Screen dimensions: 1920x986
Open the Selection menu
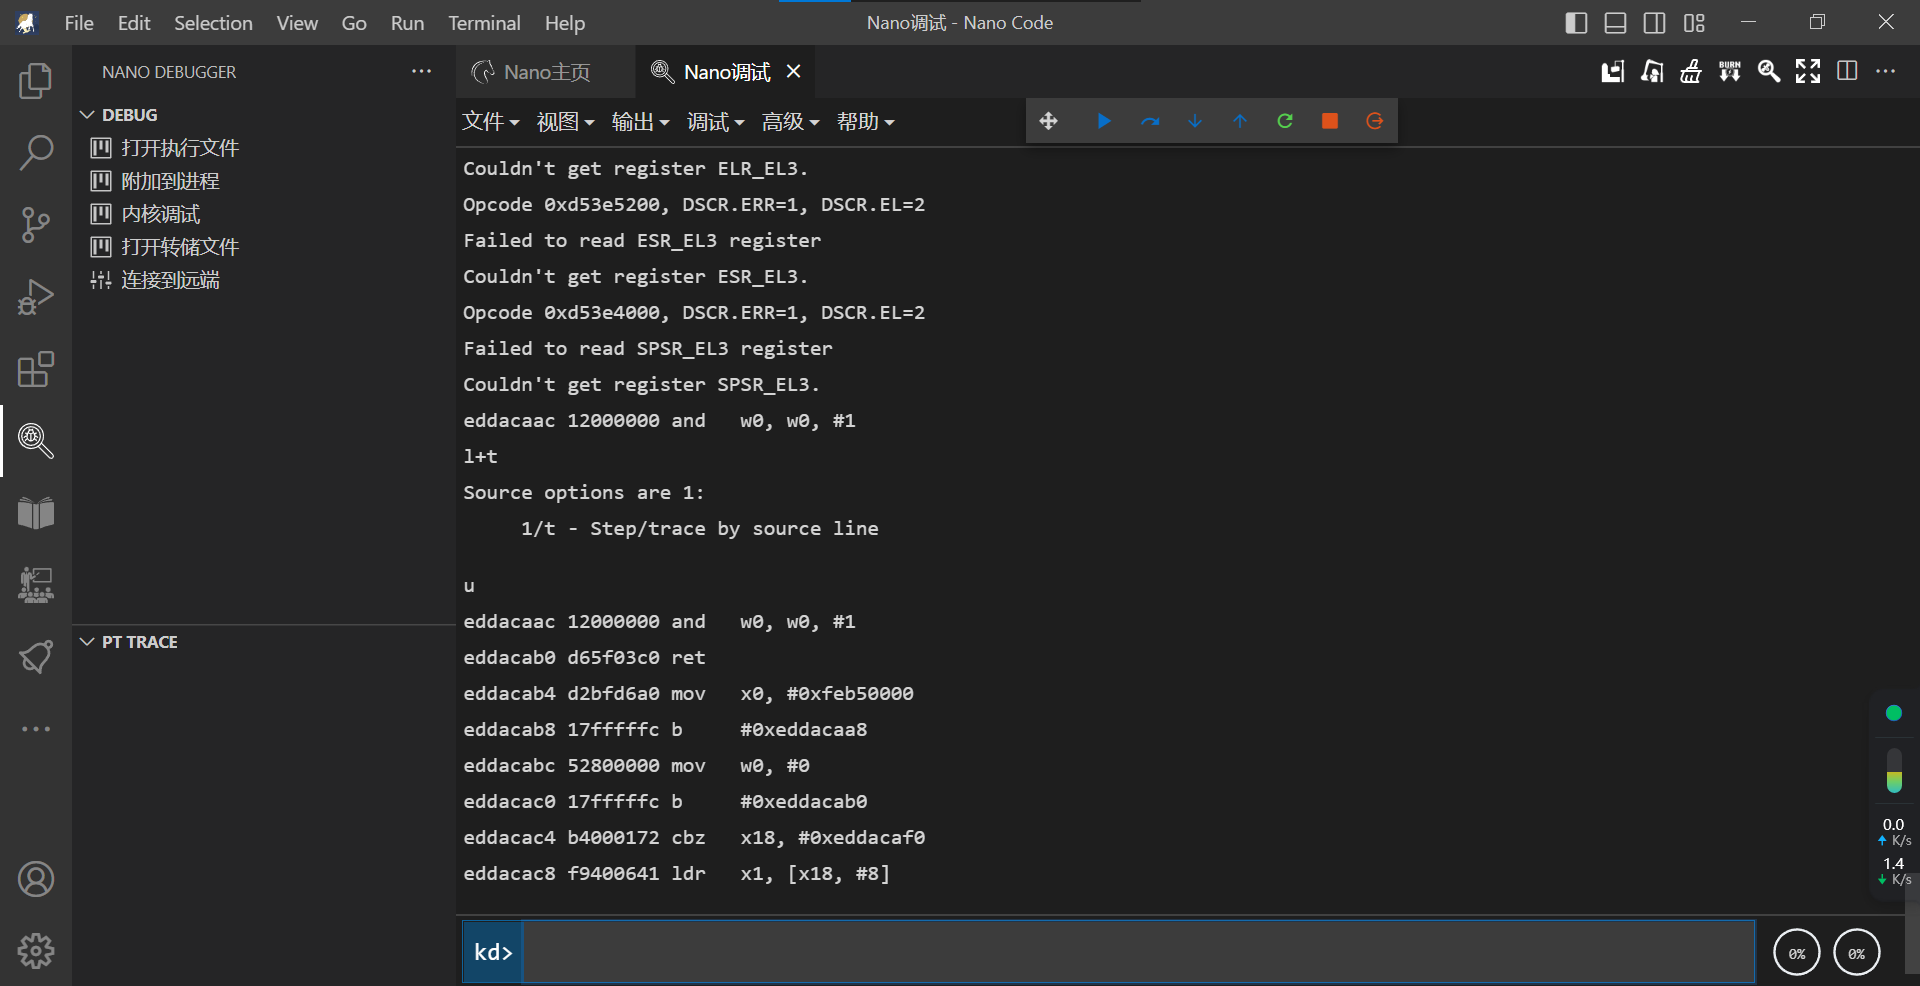(x=213, y=23)
